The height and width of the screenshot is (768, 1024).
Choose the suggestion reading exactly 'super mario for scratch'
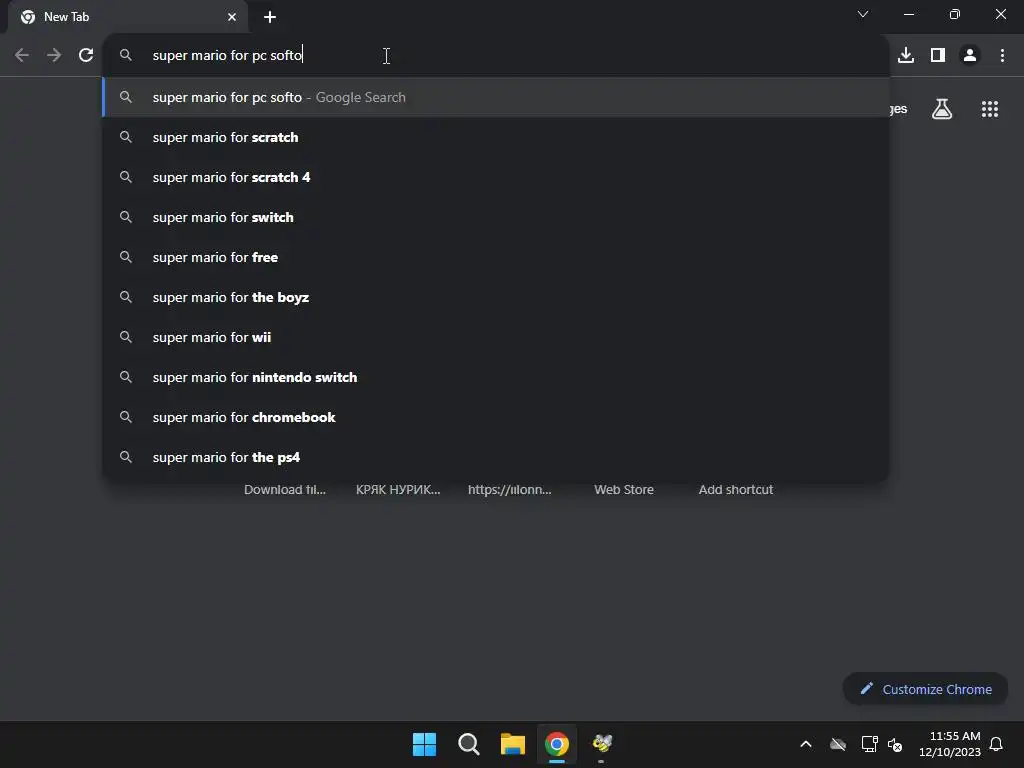click(495, 138)
